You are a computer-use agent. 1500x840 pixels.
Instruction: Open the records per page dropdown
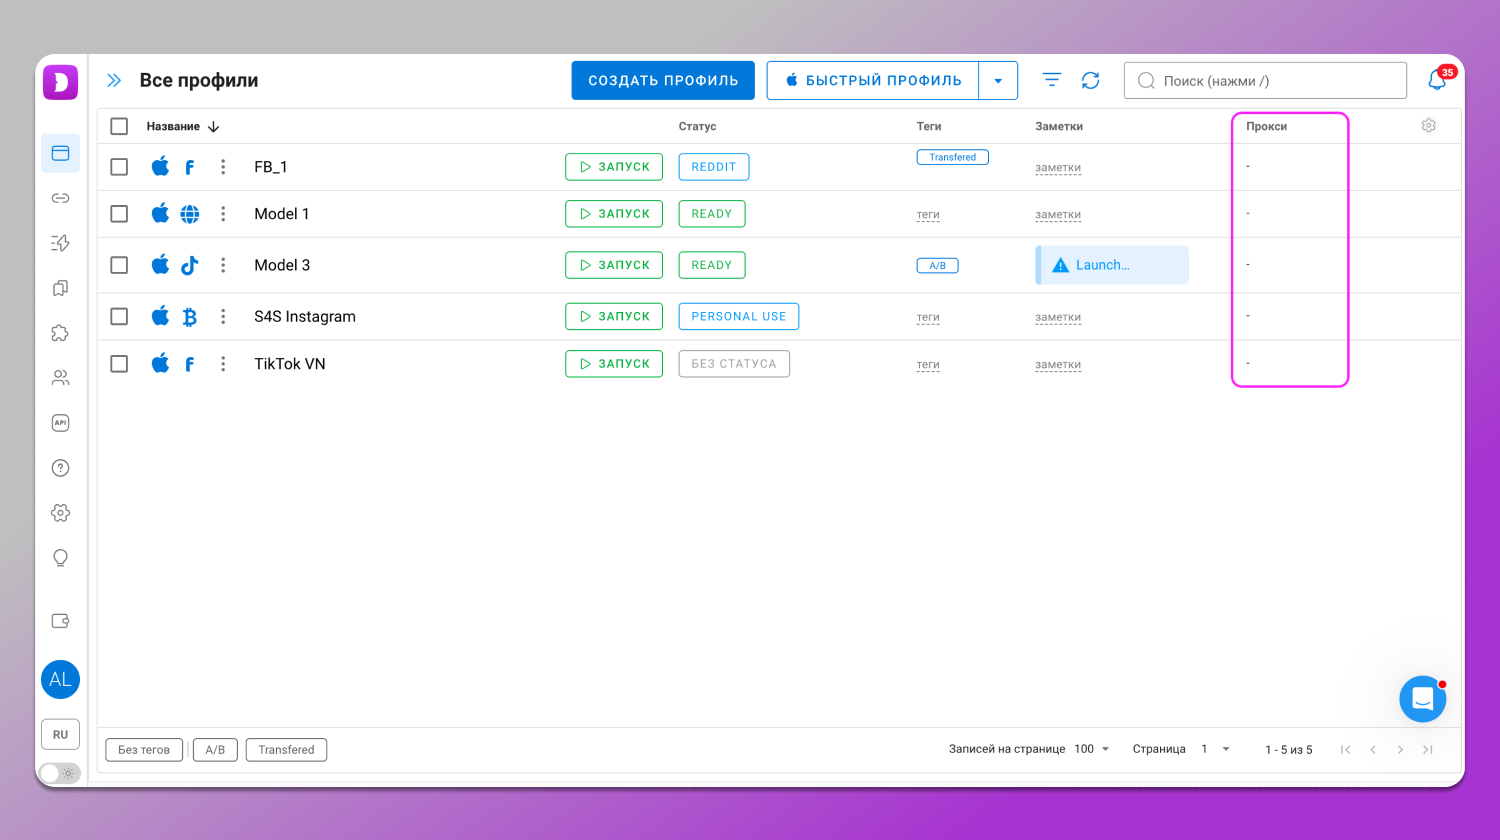pyautogui.click(x=1092, y=749)
